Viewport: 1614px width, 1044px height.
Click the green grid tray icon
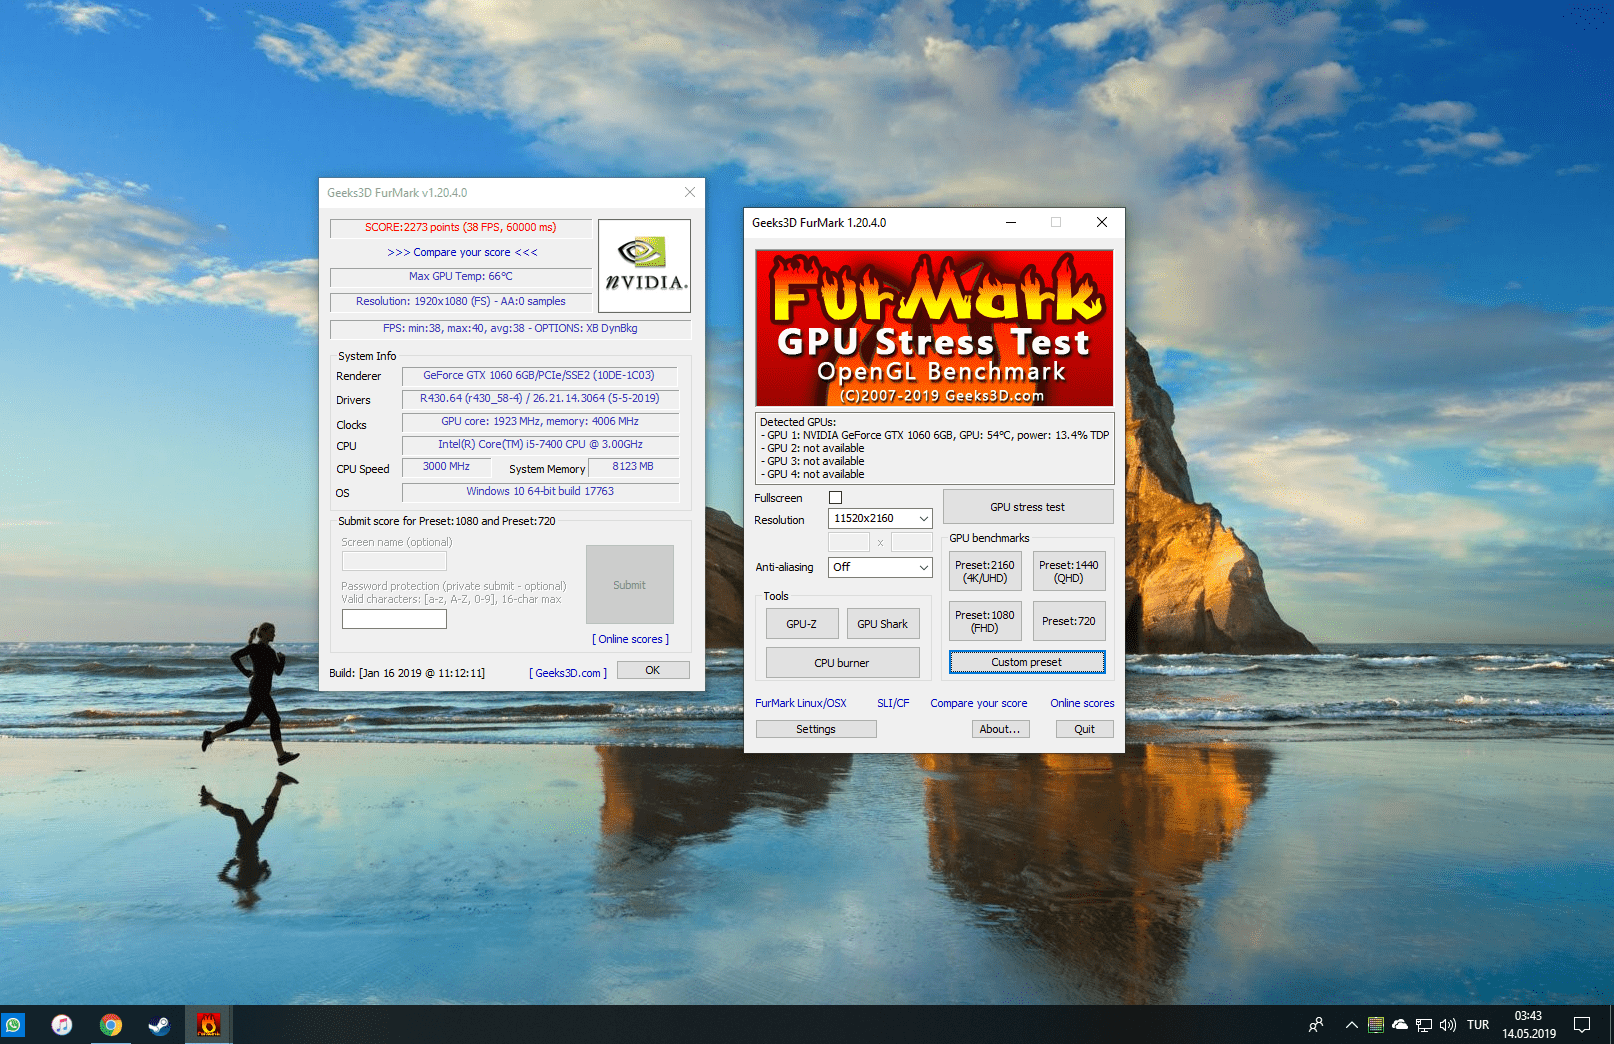tap(1376, 1025)
